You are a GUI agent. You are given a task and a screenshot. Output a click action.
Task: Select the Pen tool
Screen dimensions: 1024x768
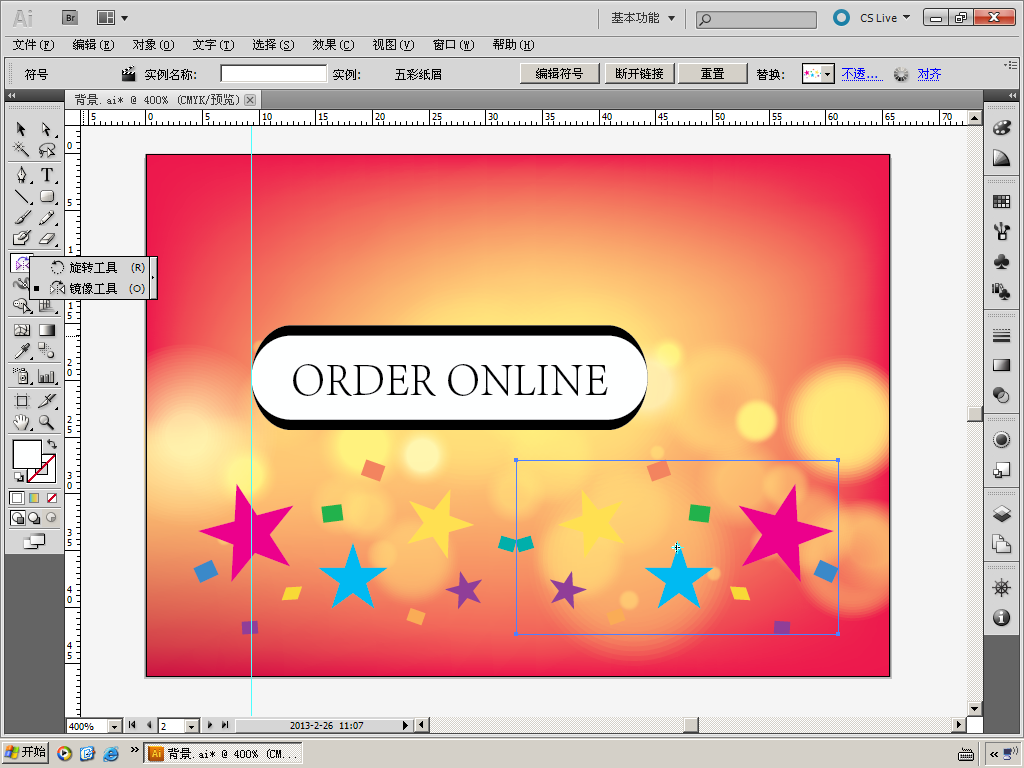pyautogui.click(x=21, y=174)
